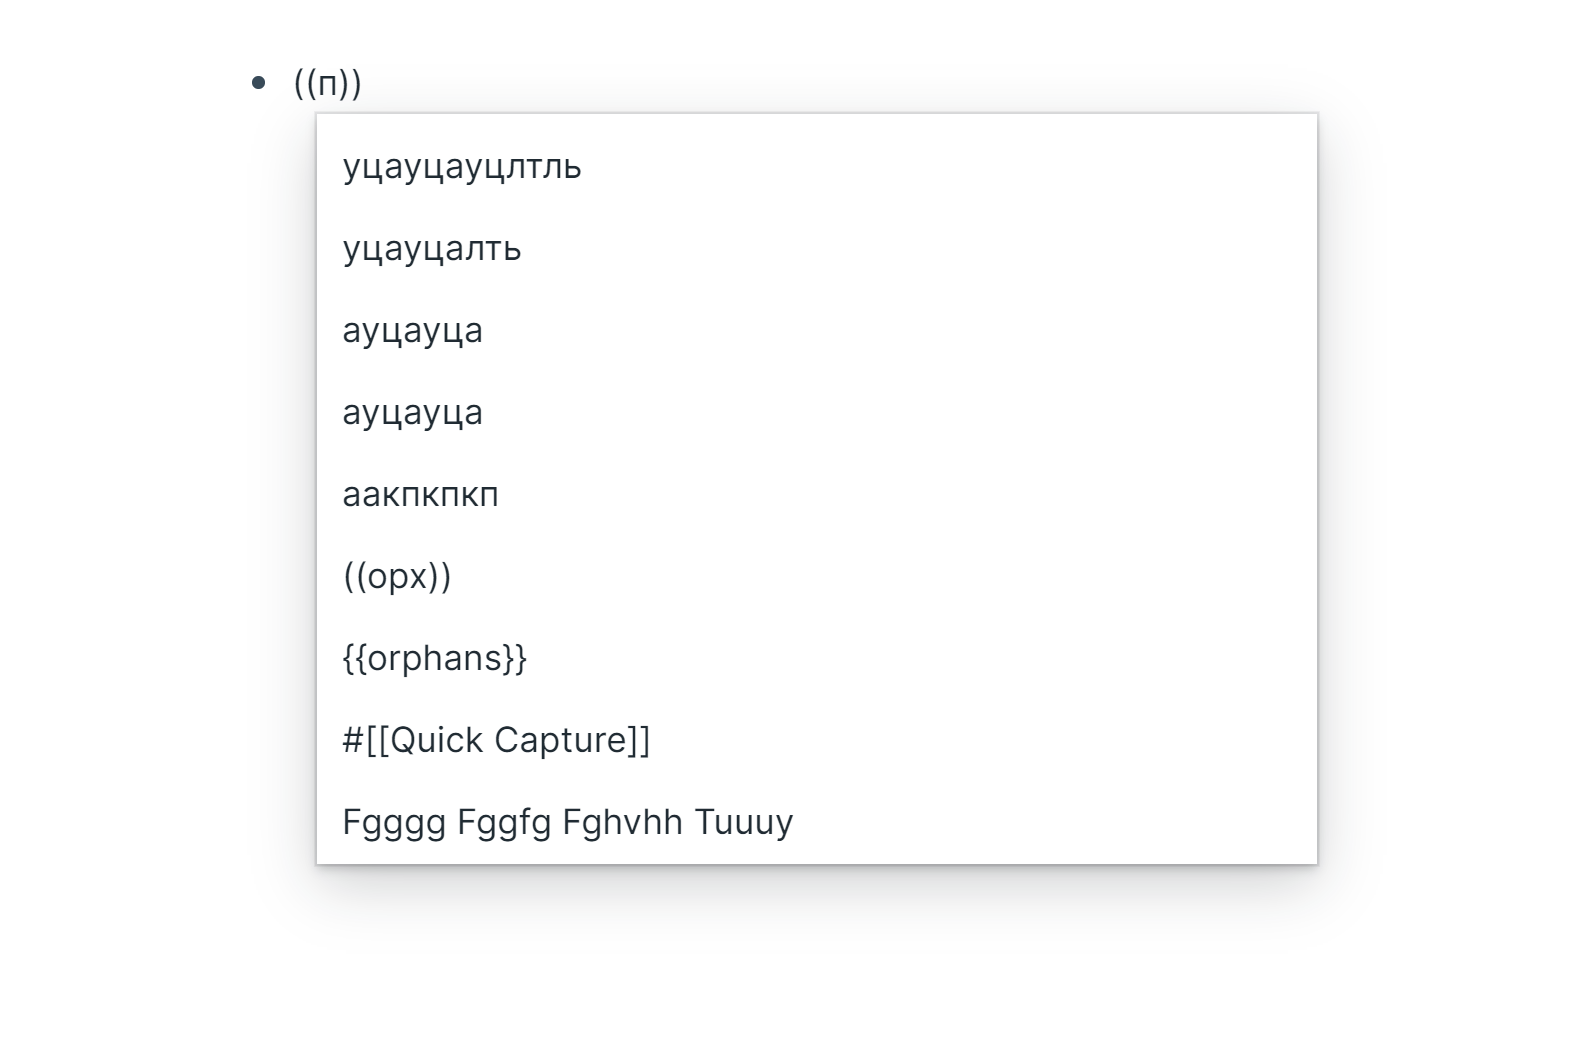Choose the {{orphans}} template suggestion
The image size is (1573, 1053).
point(435,657)
